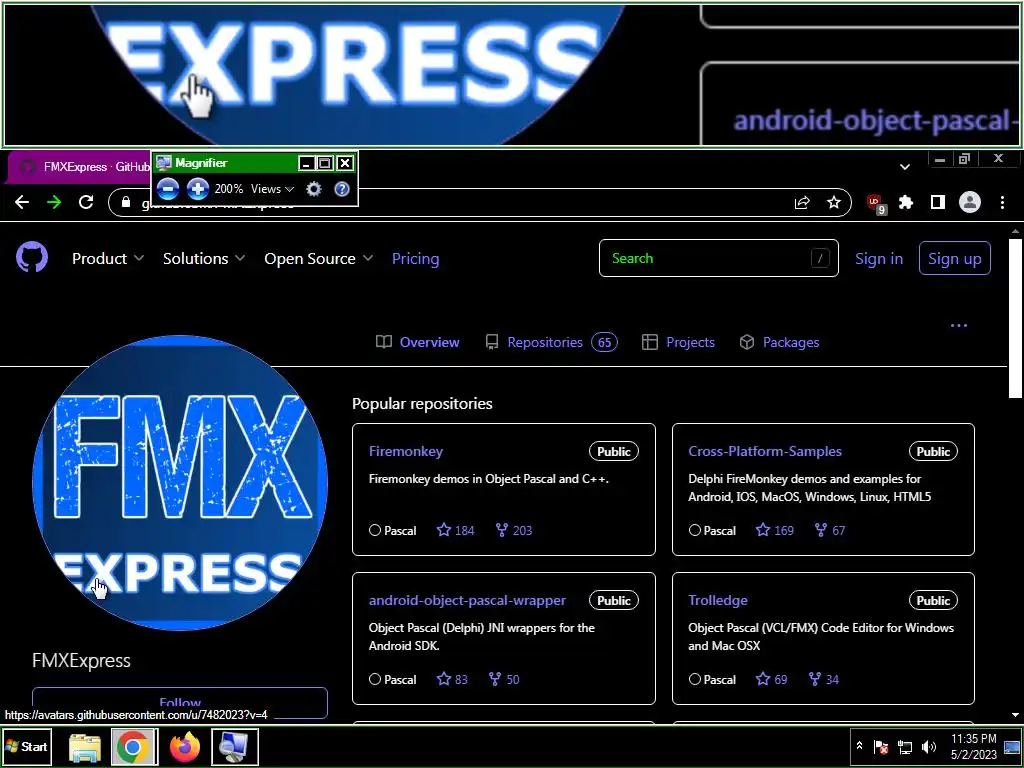Open Trolledge repository
Image resolution: width=1024 pixels, height=768 pixels.
click(718, 600)
